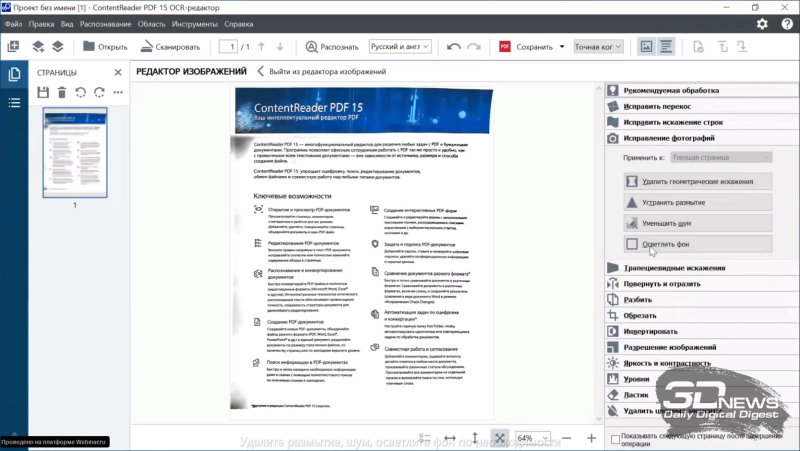Enable show next page after operation checkbox

click(613, 437)
